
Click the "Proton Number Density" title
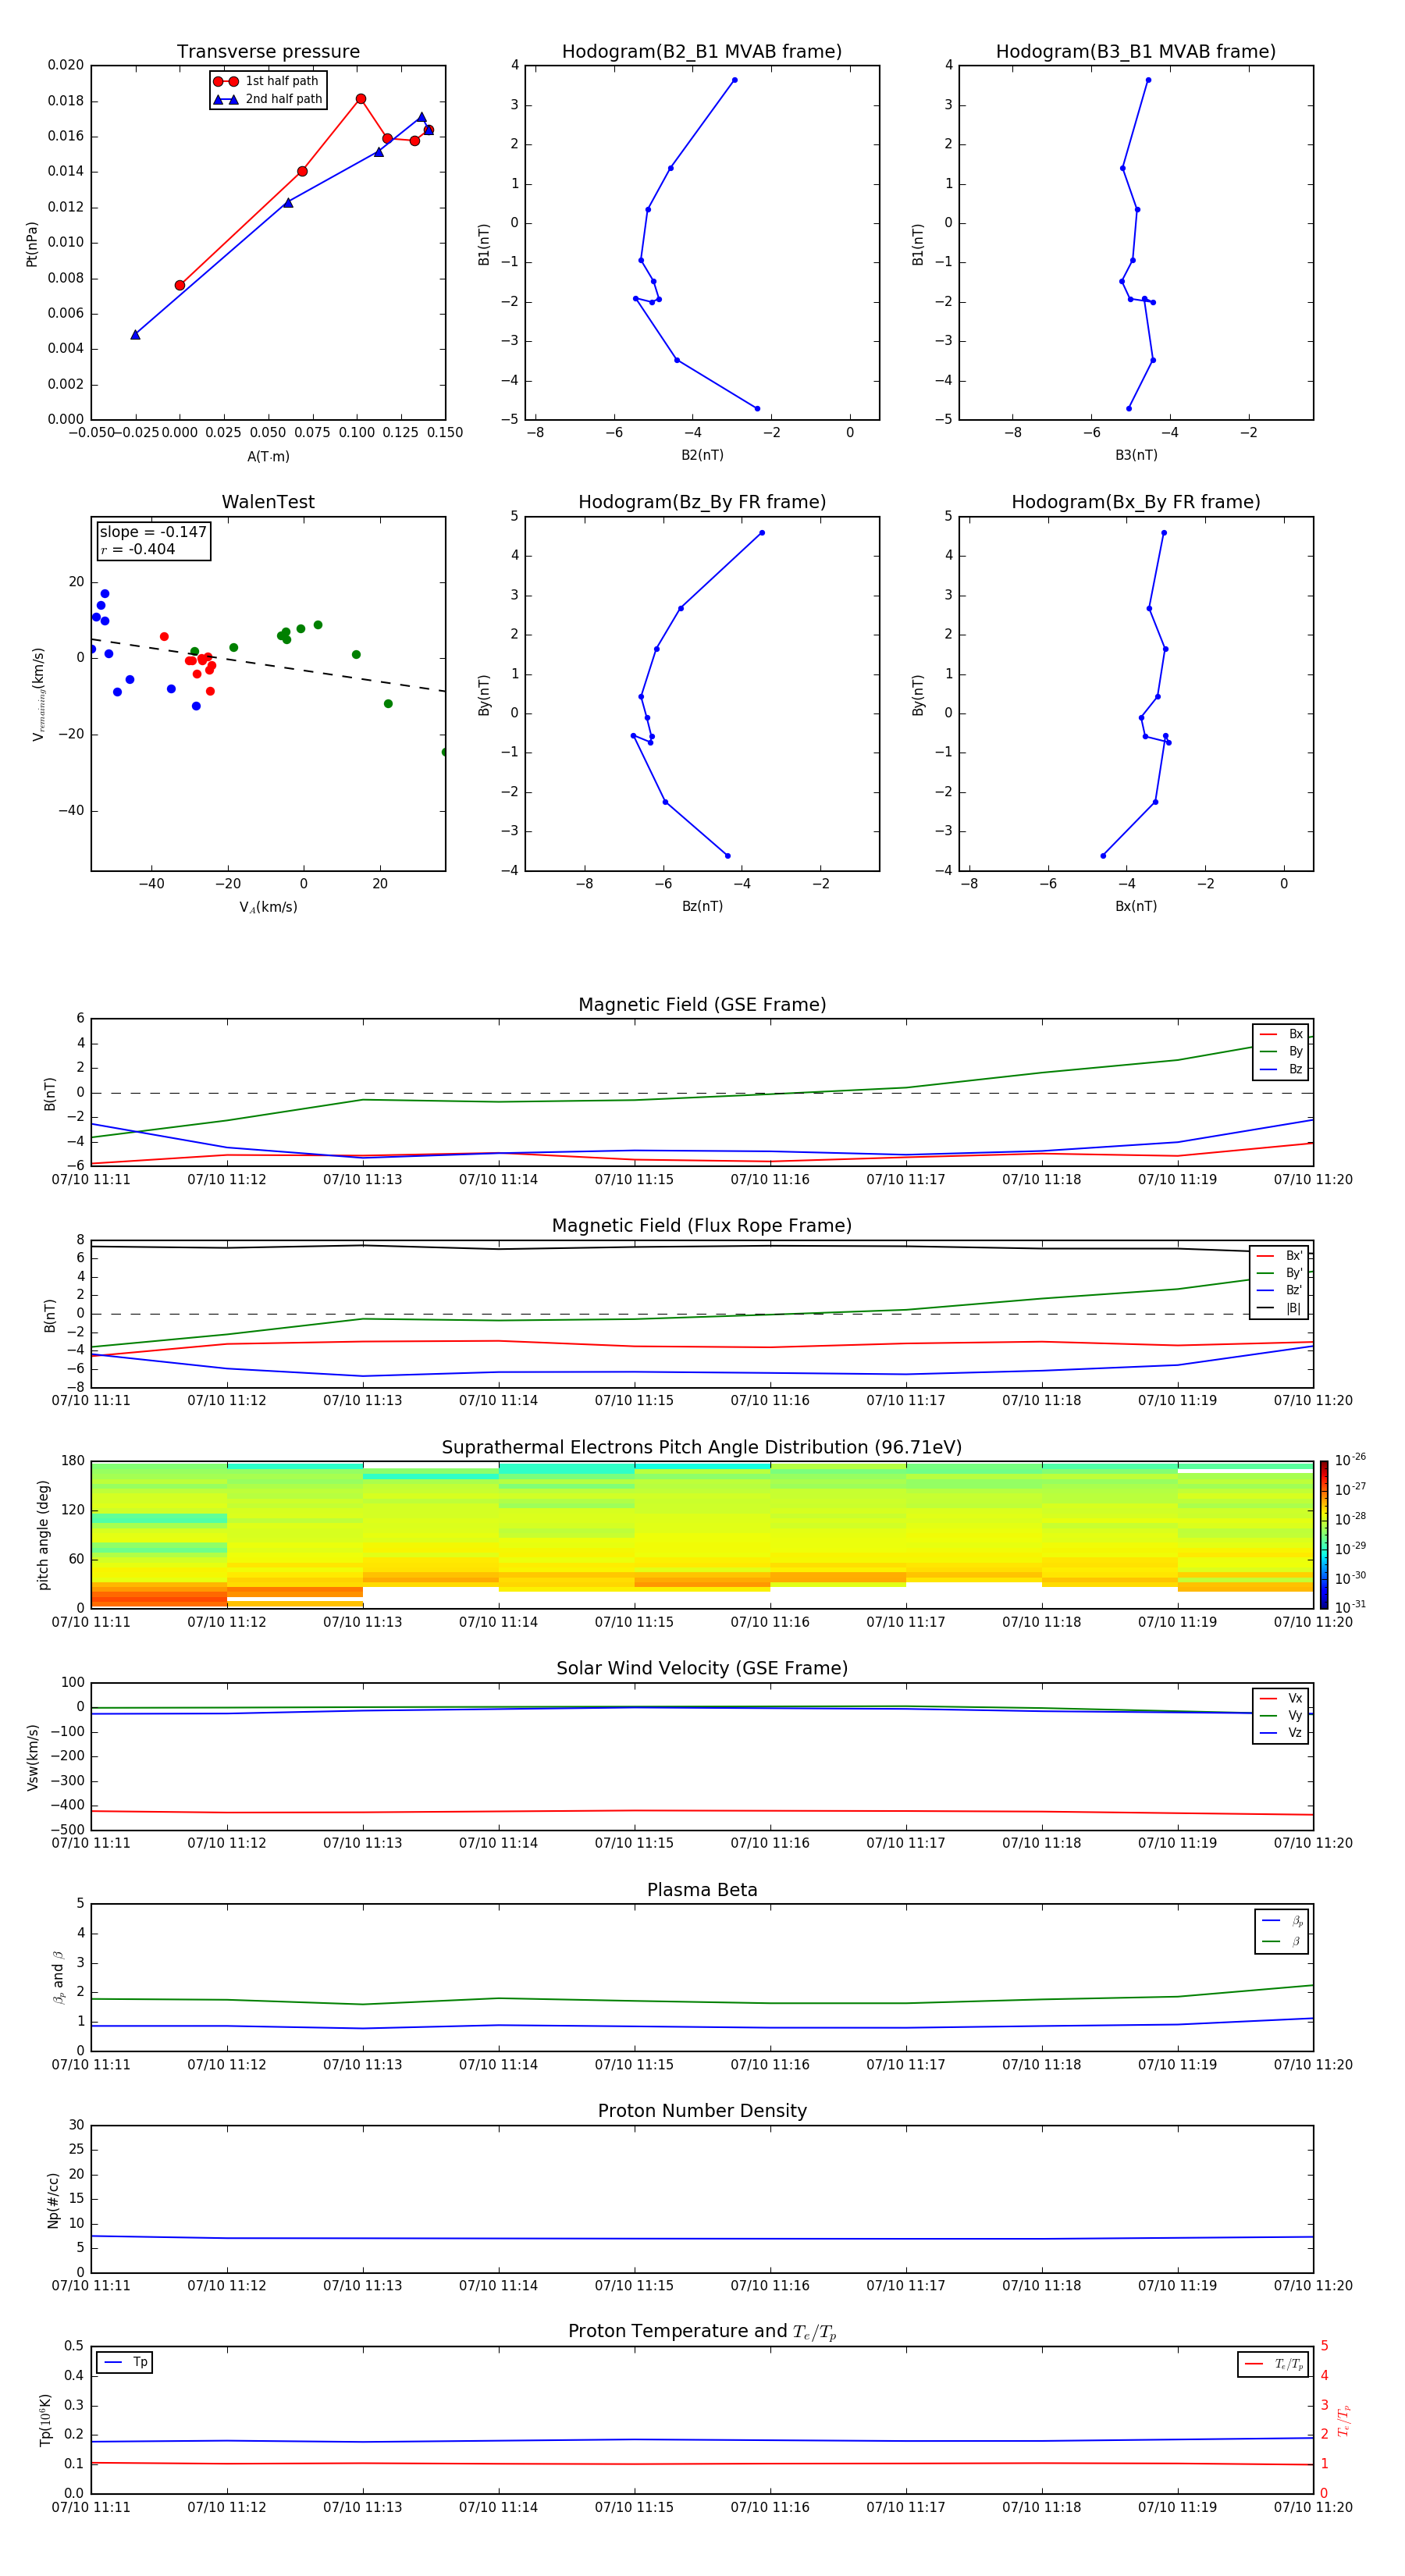click(702, 2111)
